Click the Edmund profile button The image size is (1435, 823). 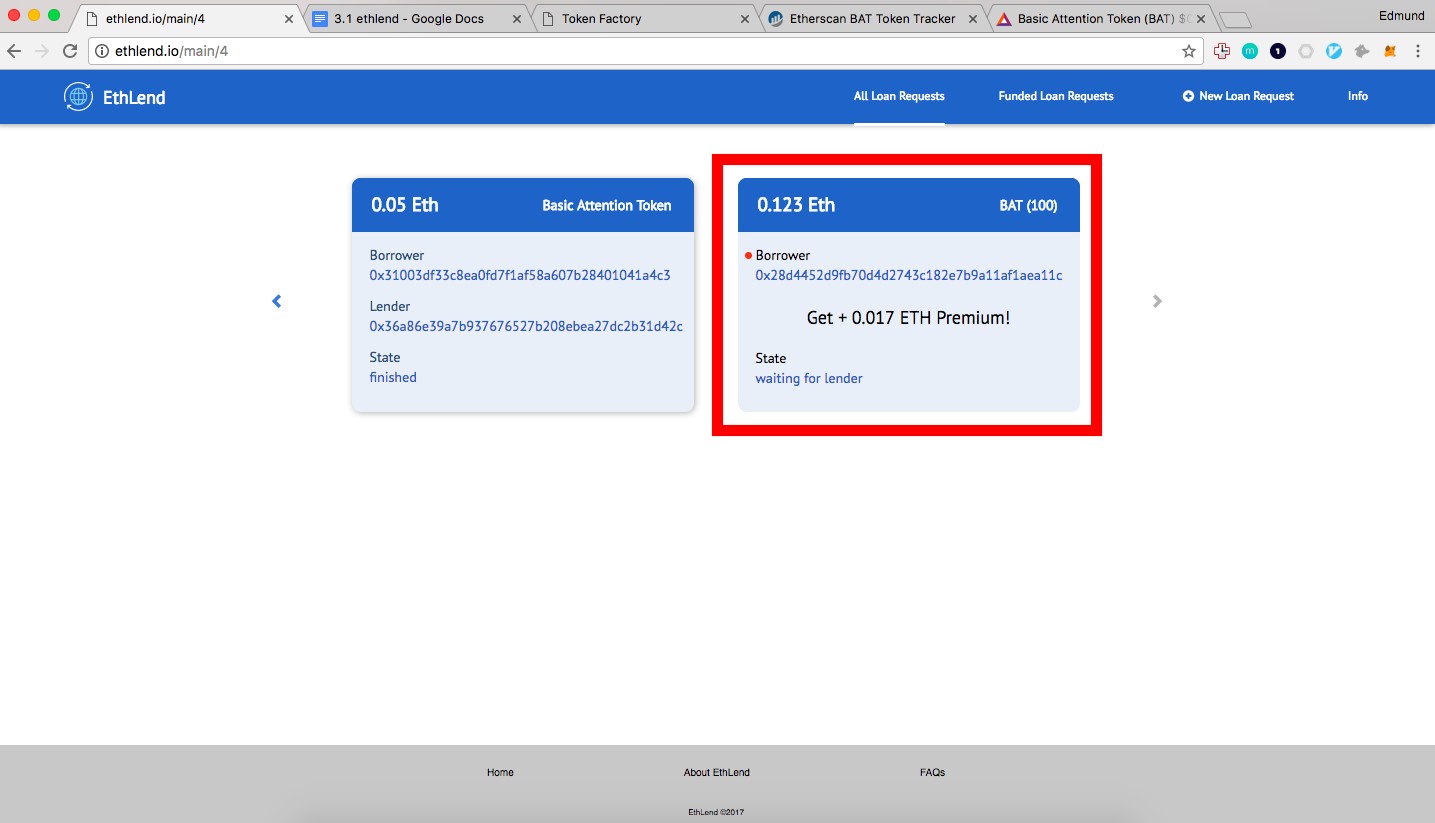(1400, 16)
